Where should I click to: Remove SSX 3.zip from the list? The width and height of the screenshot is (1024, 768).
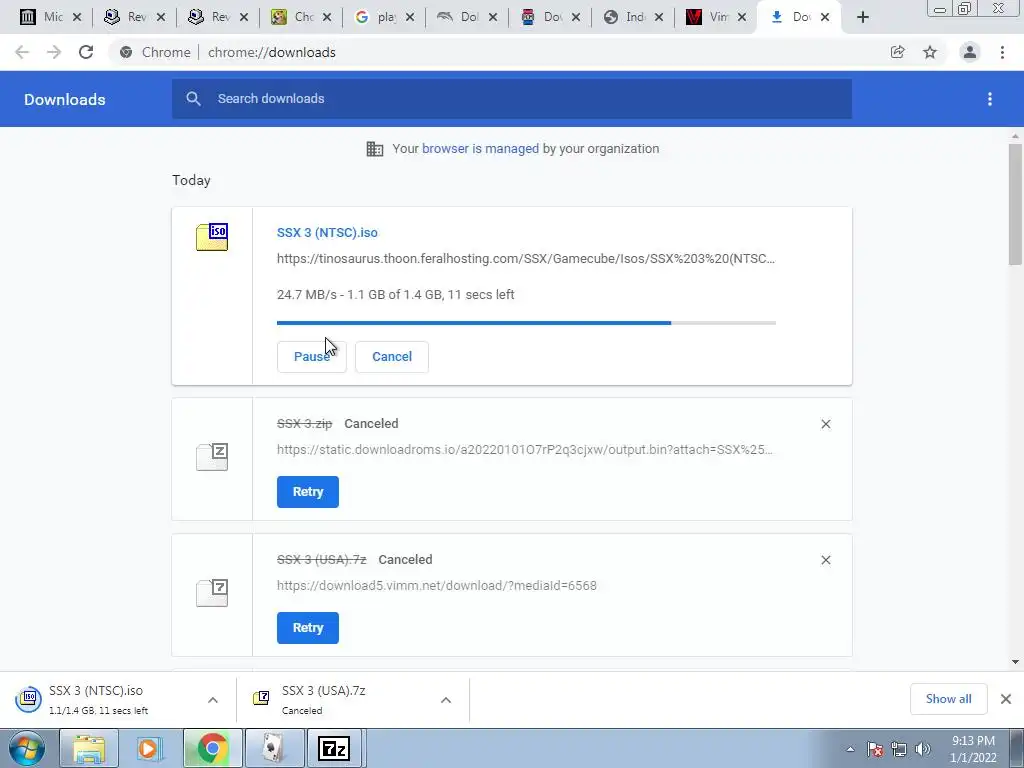click(x=825, y=424)
